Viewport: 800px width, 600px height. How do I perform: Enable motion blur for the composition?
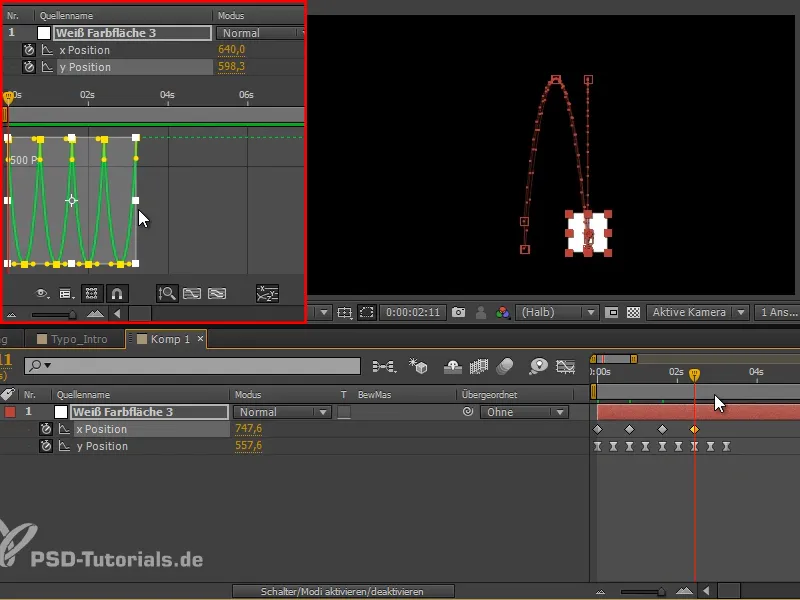[505, 366]
